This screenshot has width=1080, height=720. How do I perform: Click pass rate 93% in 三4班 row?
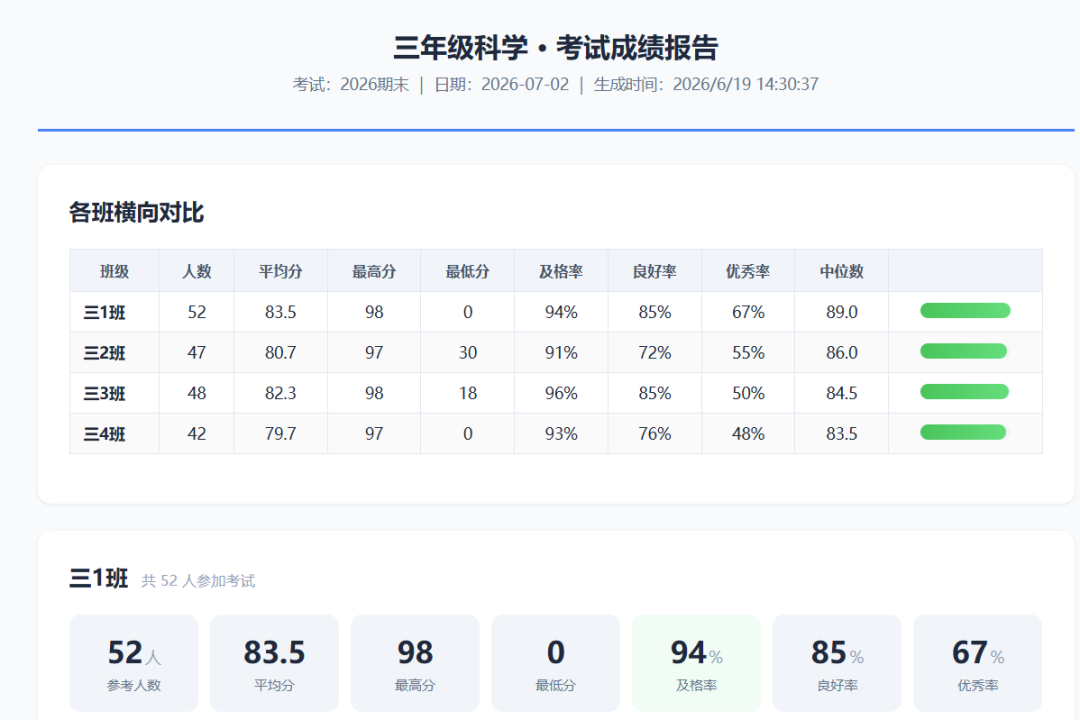coord(561,434)
